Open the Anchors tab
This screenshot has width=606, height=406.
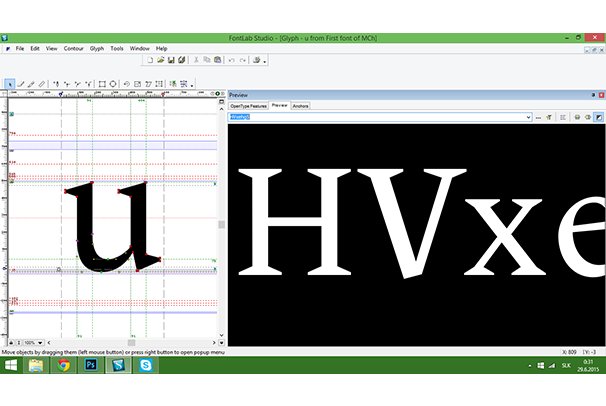(x=301, y=105)
